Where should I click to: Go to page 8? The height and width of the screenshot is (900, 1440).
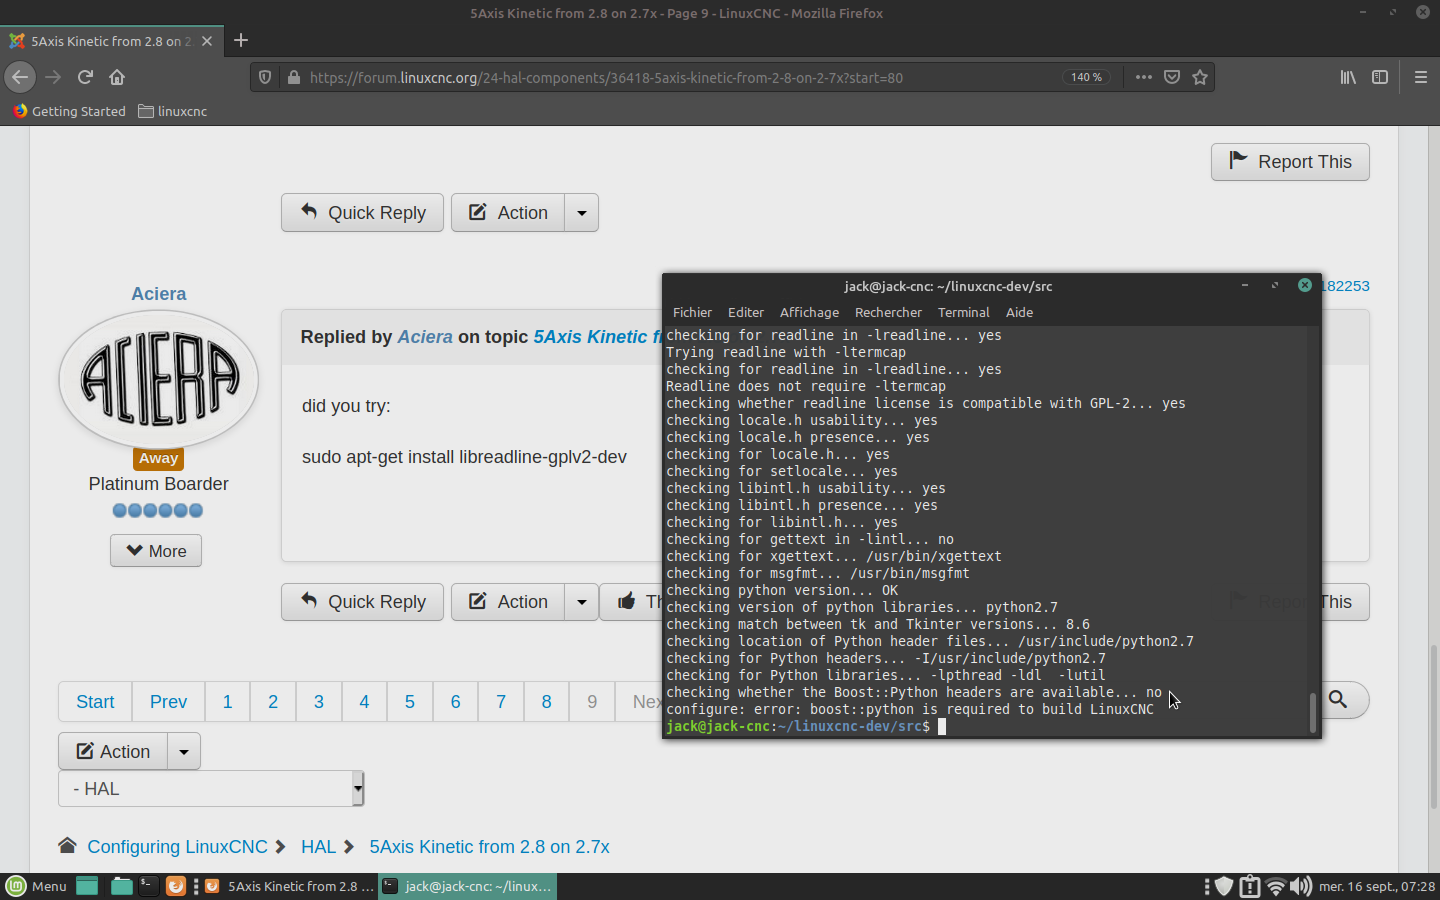[x=546, y=702]
